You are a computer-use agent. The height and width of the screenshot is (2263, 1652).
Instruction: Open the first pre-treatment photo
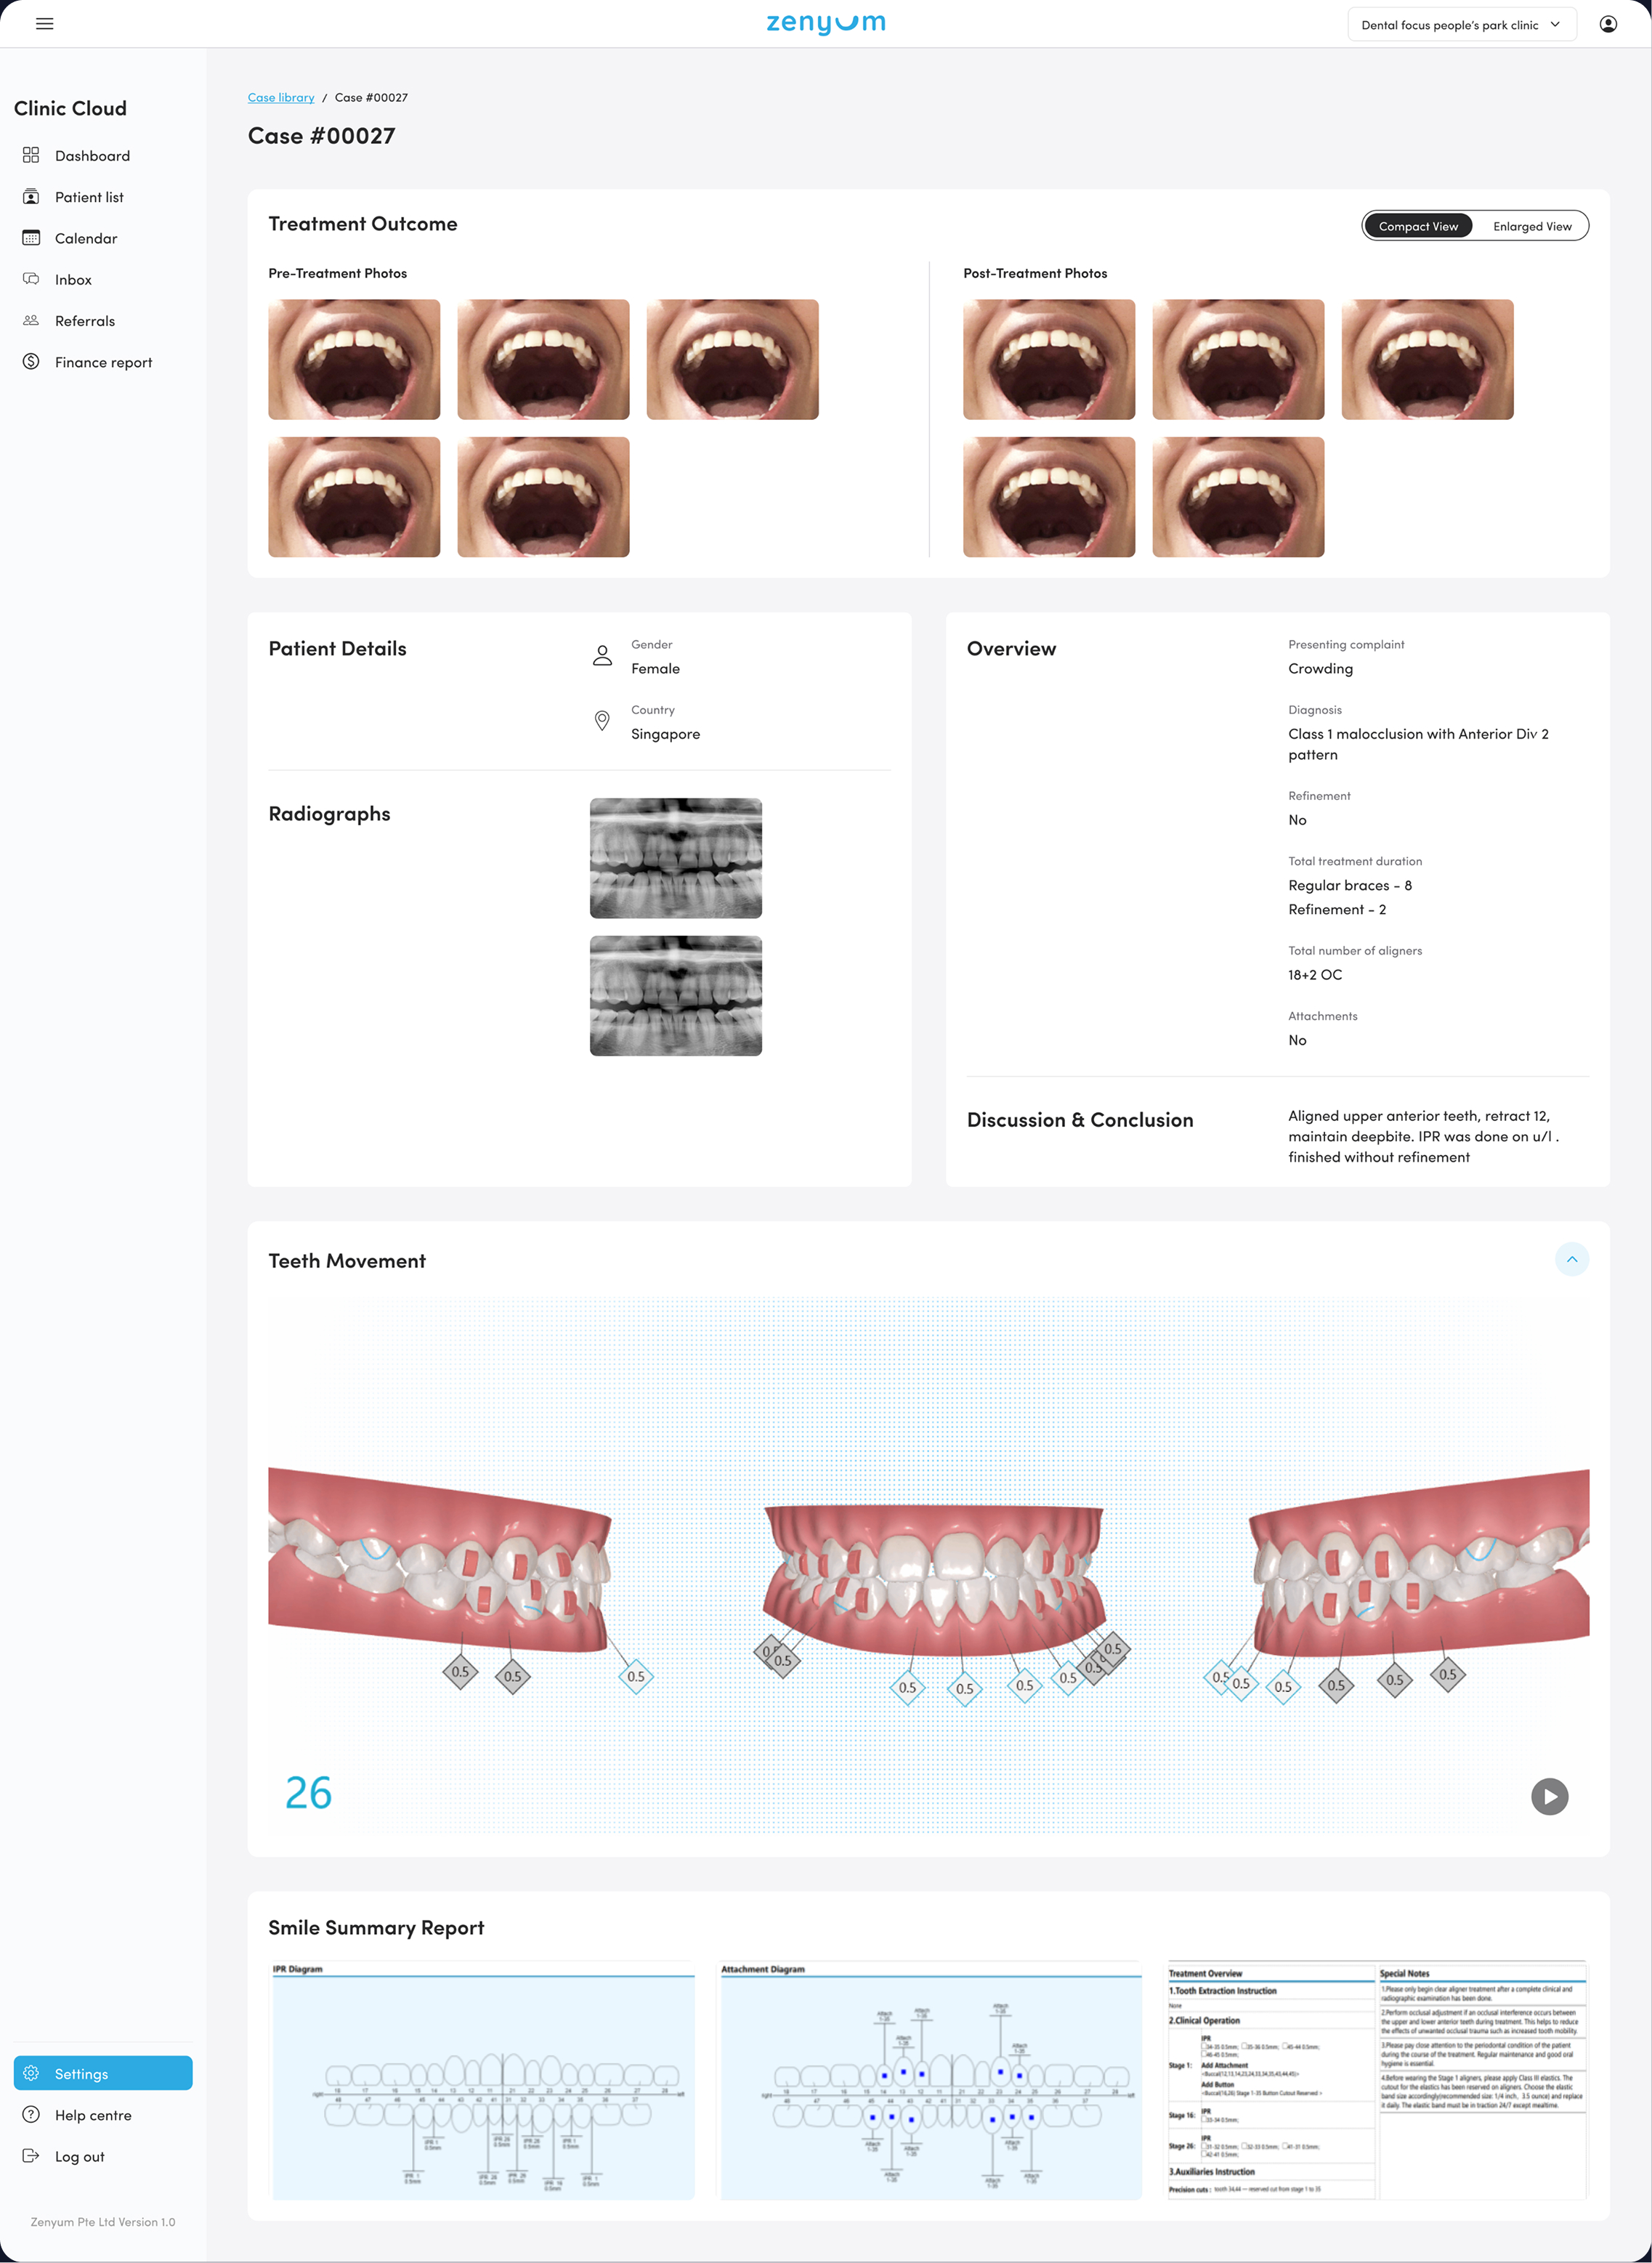(x=354, y=359)
